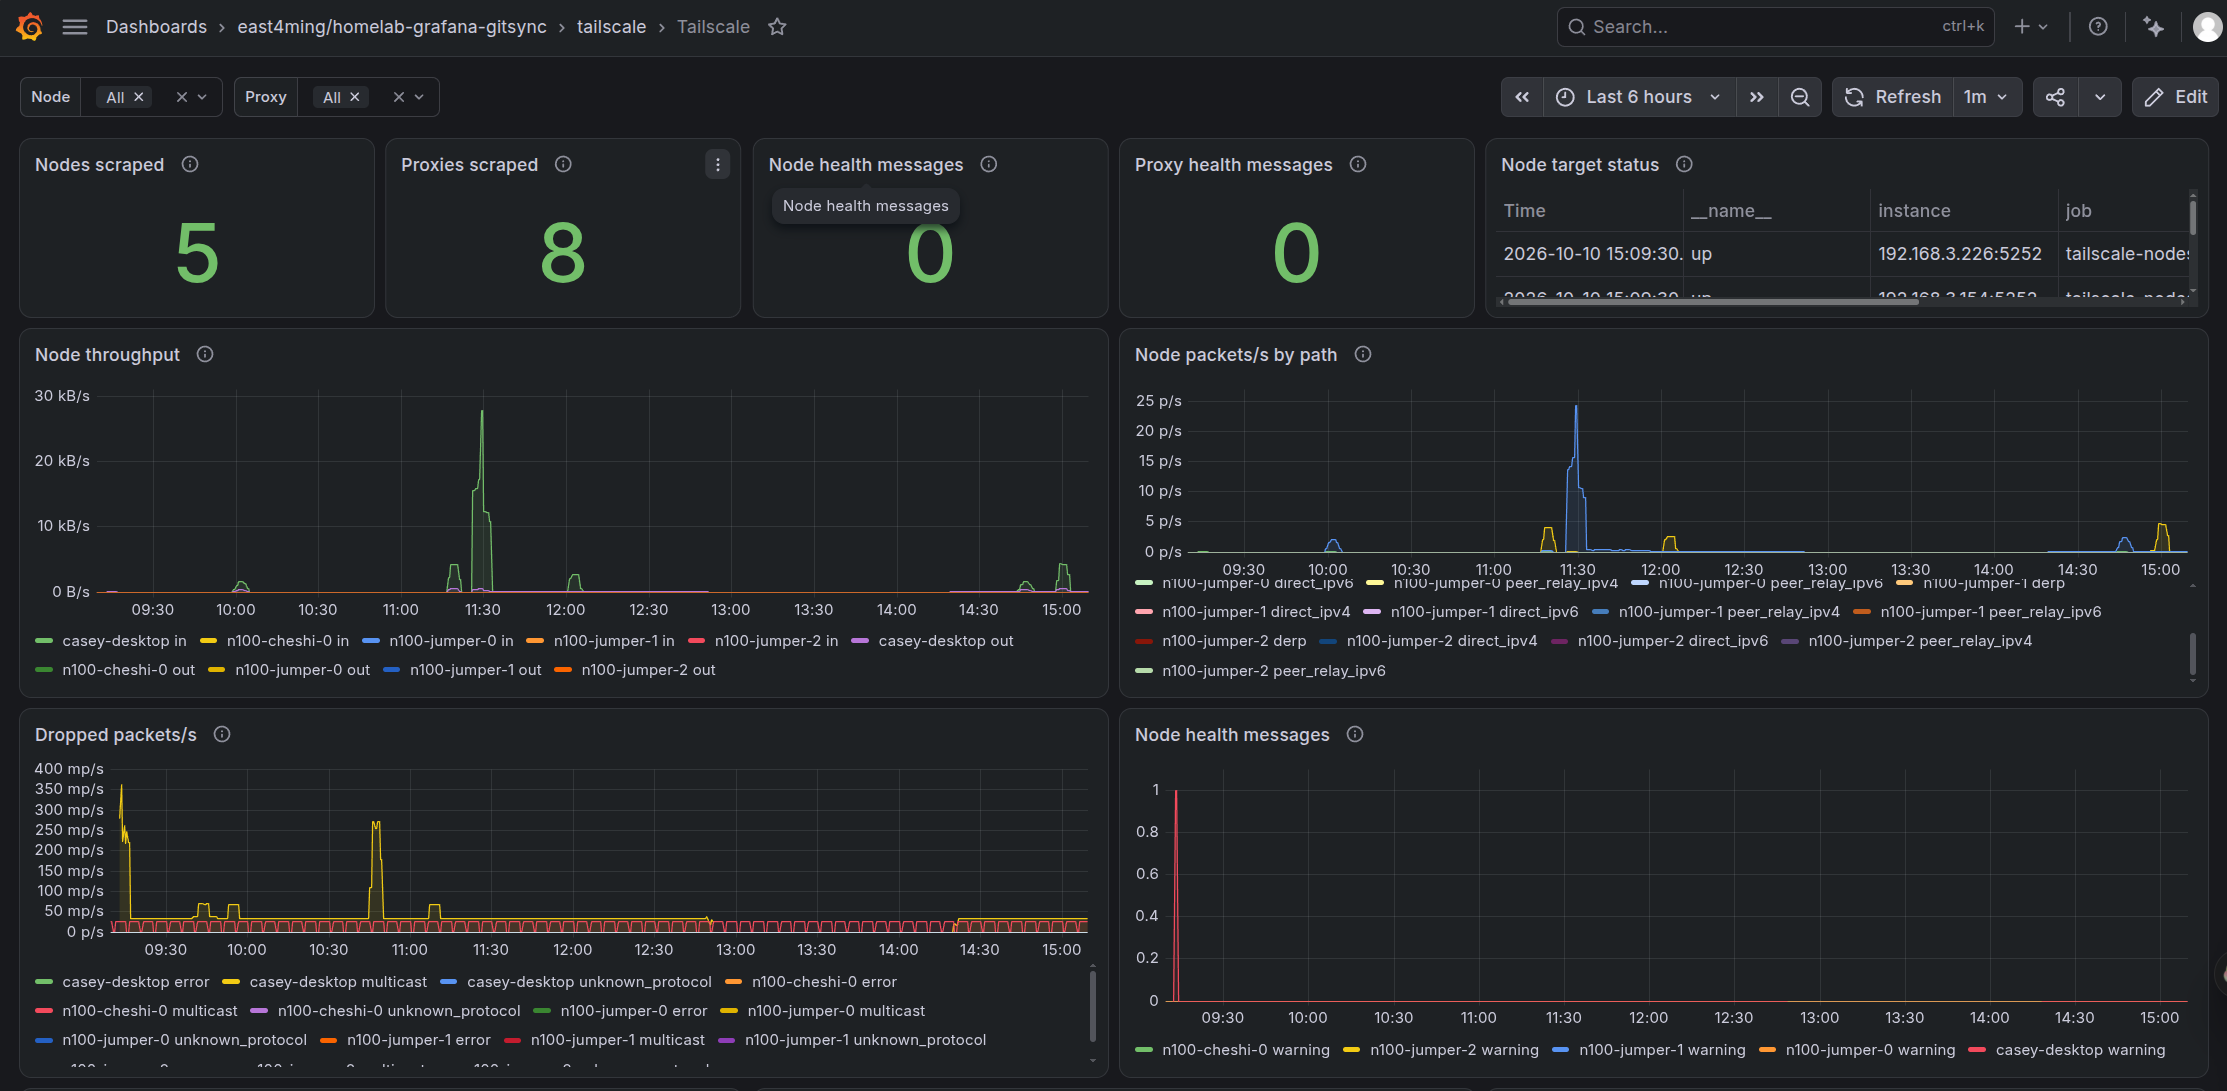Clear the Proxy variable selection
Viewport: 2227px width, 1091px height.
(398, 97)
